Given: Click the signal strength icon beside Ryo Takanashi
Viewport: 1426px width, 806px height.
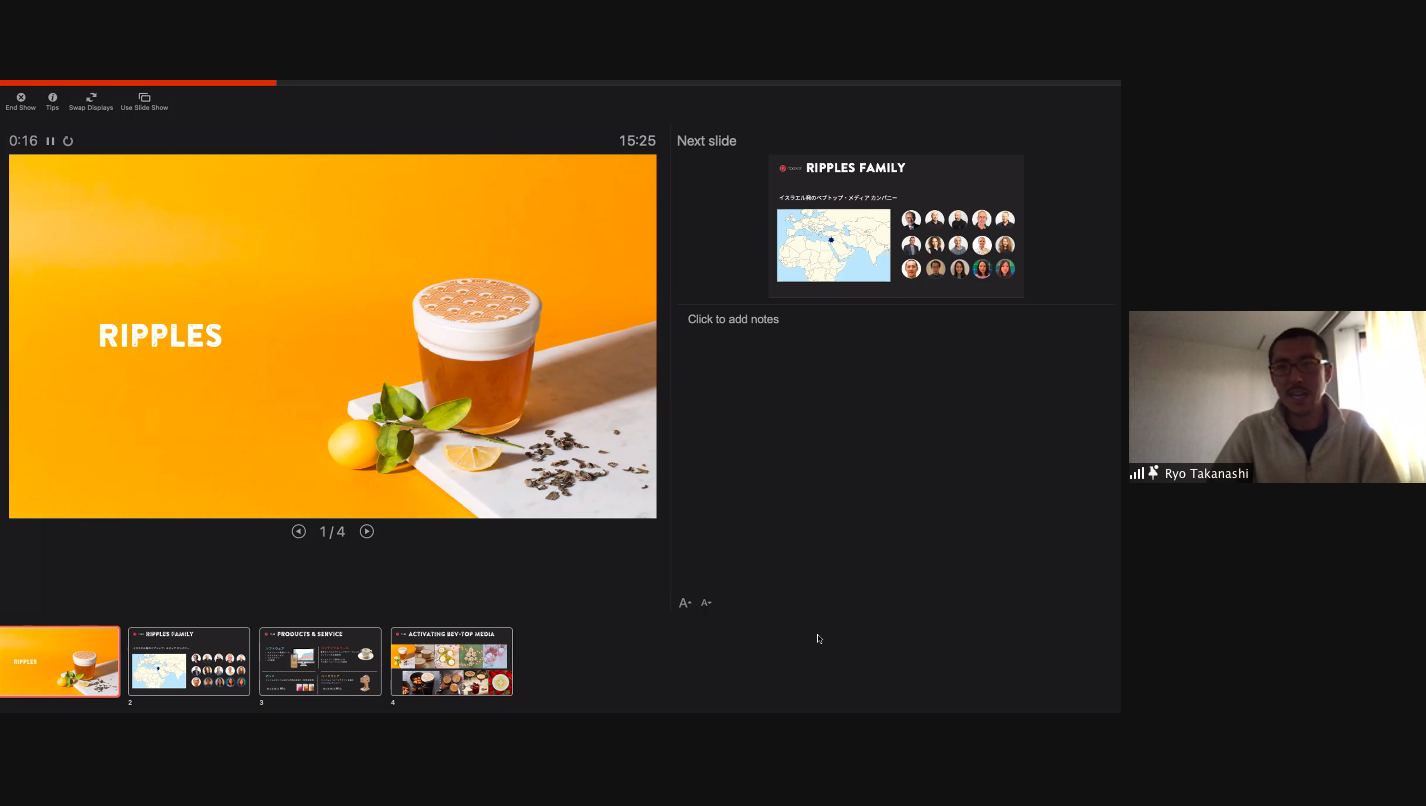Looking at the screenshot, I should (1137, 473).
